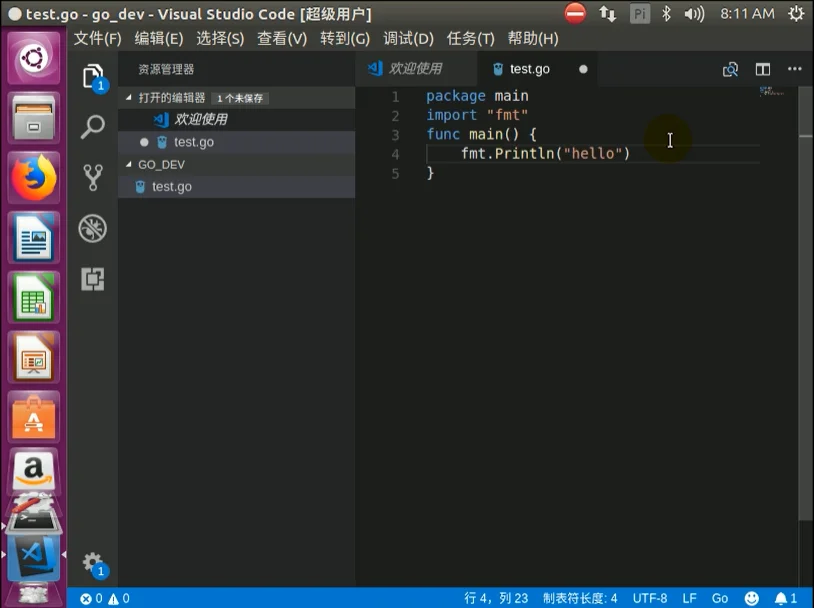Viewport: 814px width, 608px height.
Task: Click the unsaved dot on test.go tab
Action: pyautogui.click(x=583, y=69)
